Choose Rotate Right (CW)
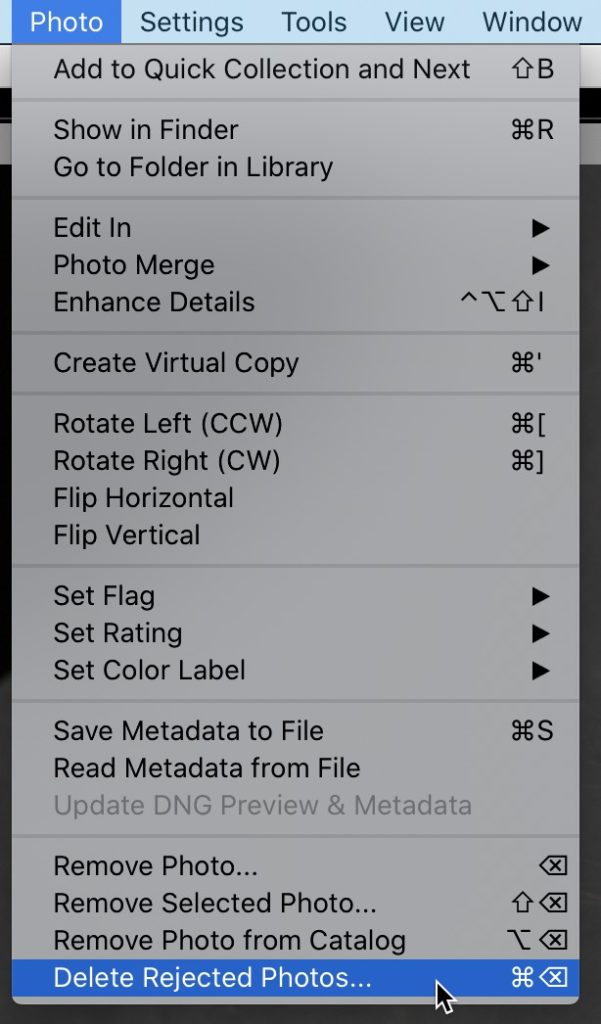This screenshot has width=601, height=1024. [x=167, y=461]
